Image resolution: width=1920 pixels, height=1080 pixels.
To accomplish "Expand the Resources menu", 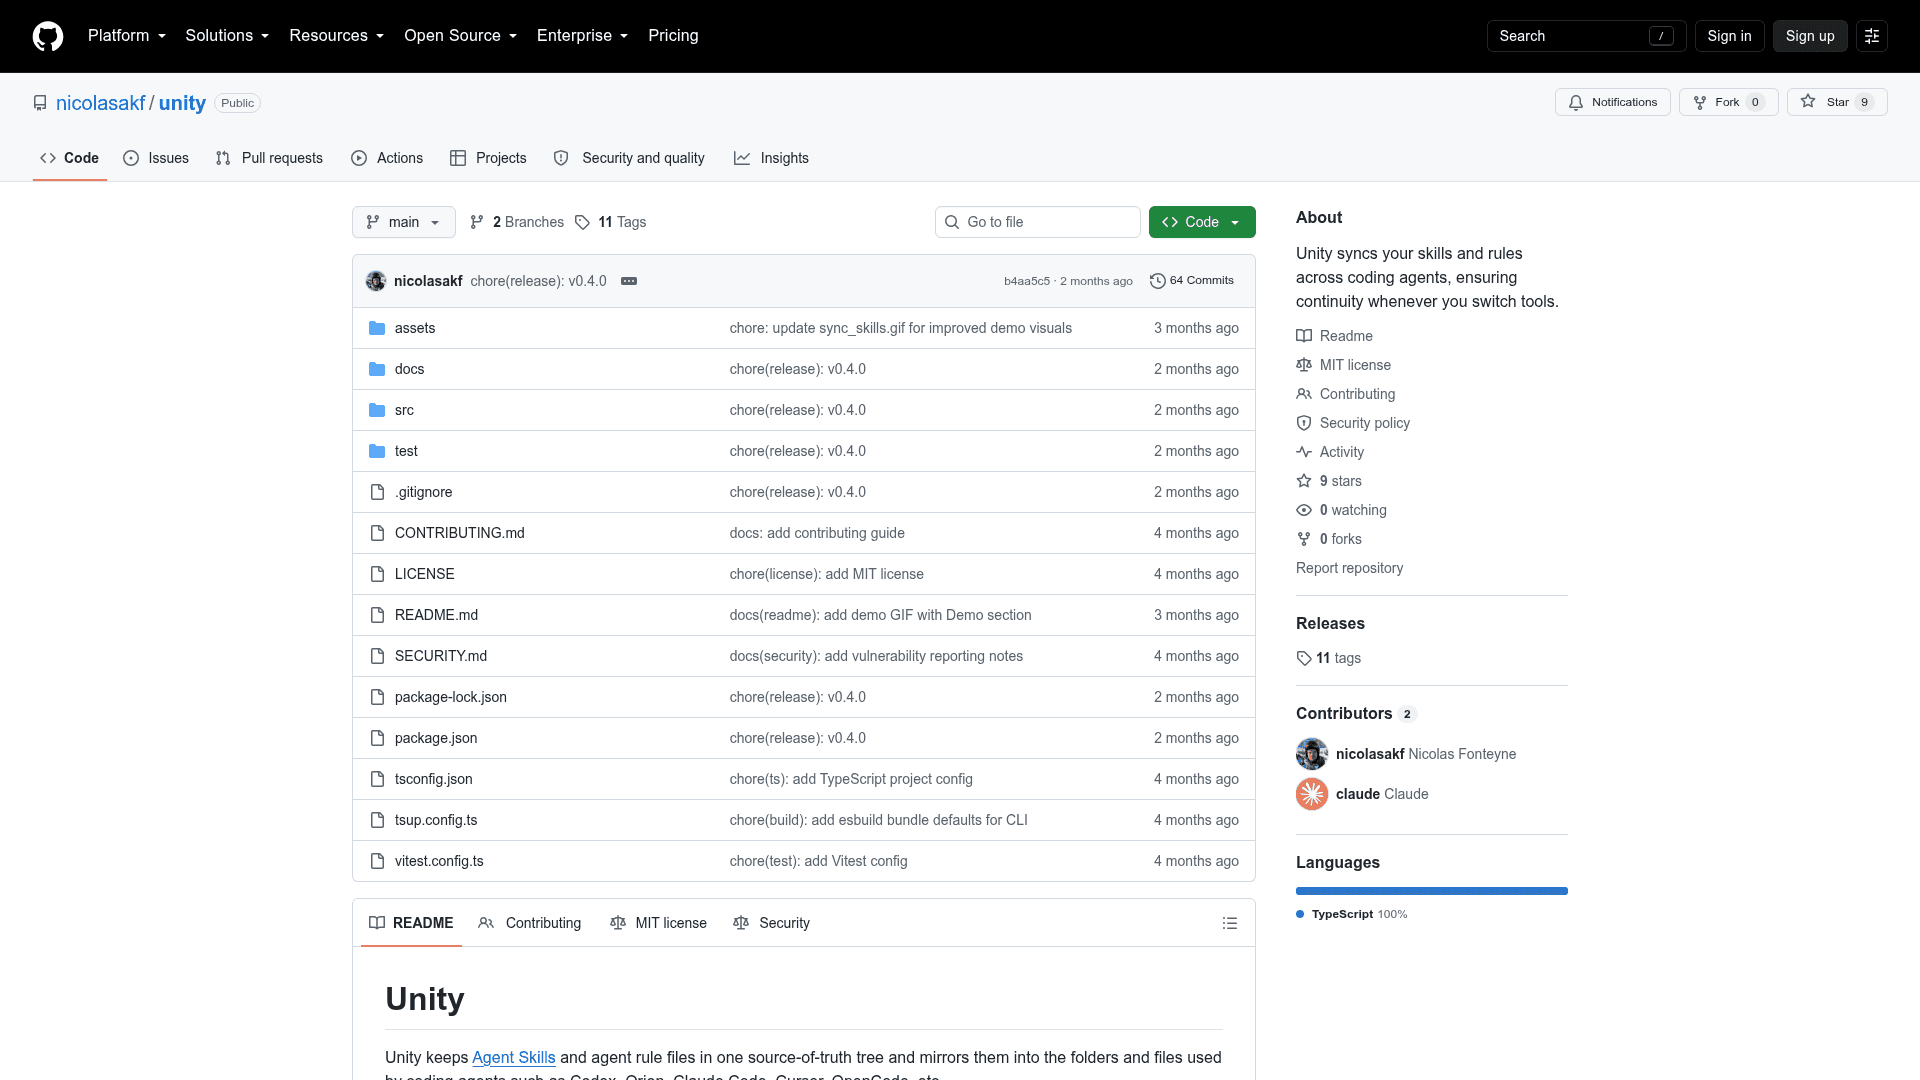I will pos(336,36).
